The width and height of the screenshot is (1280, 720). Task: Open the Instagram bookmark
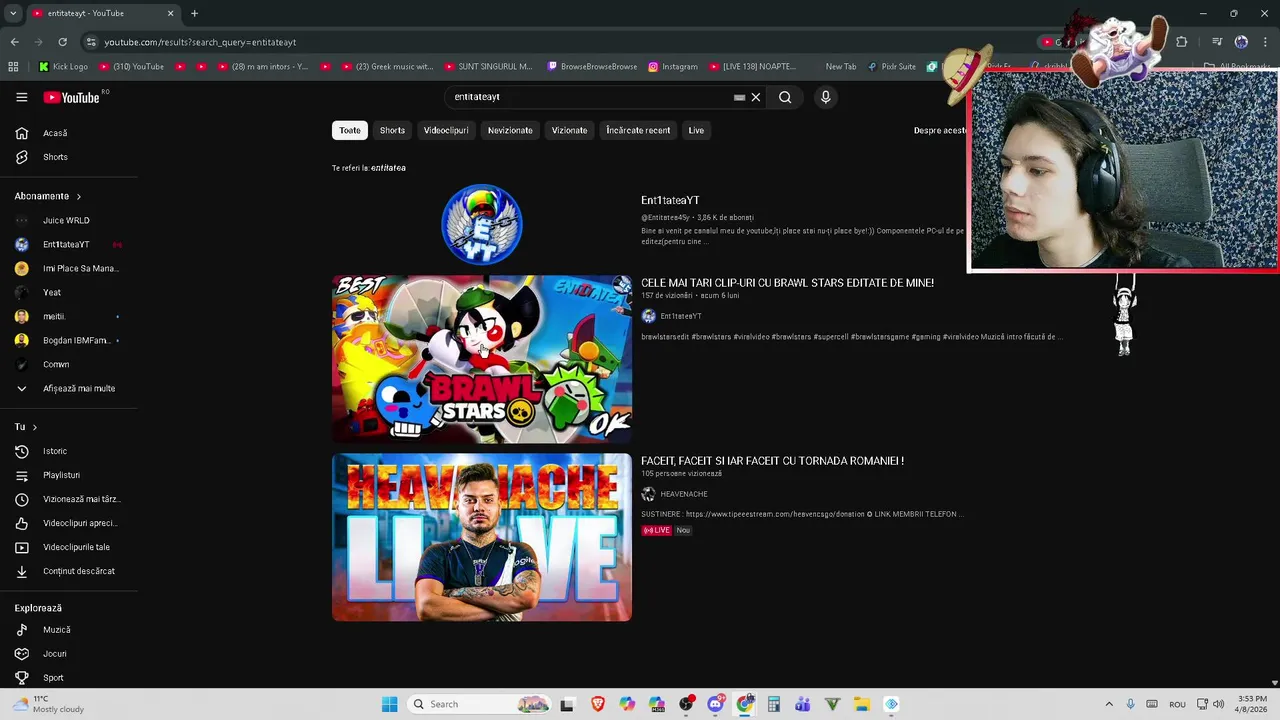pos(673,66)
